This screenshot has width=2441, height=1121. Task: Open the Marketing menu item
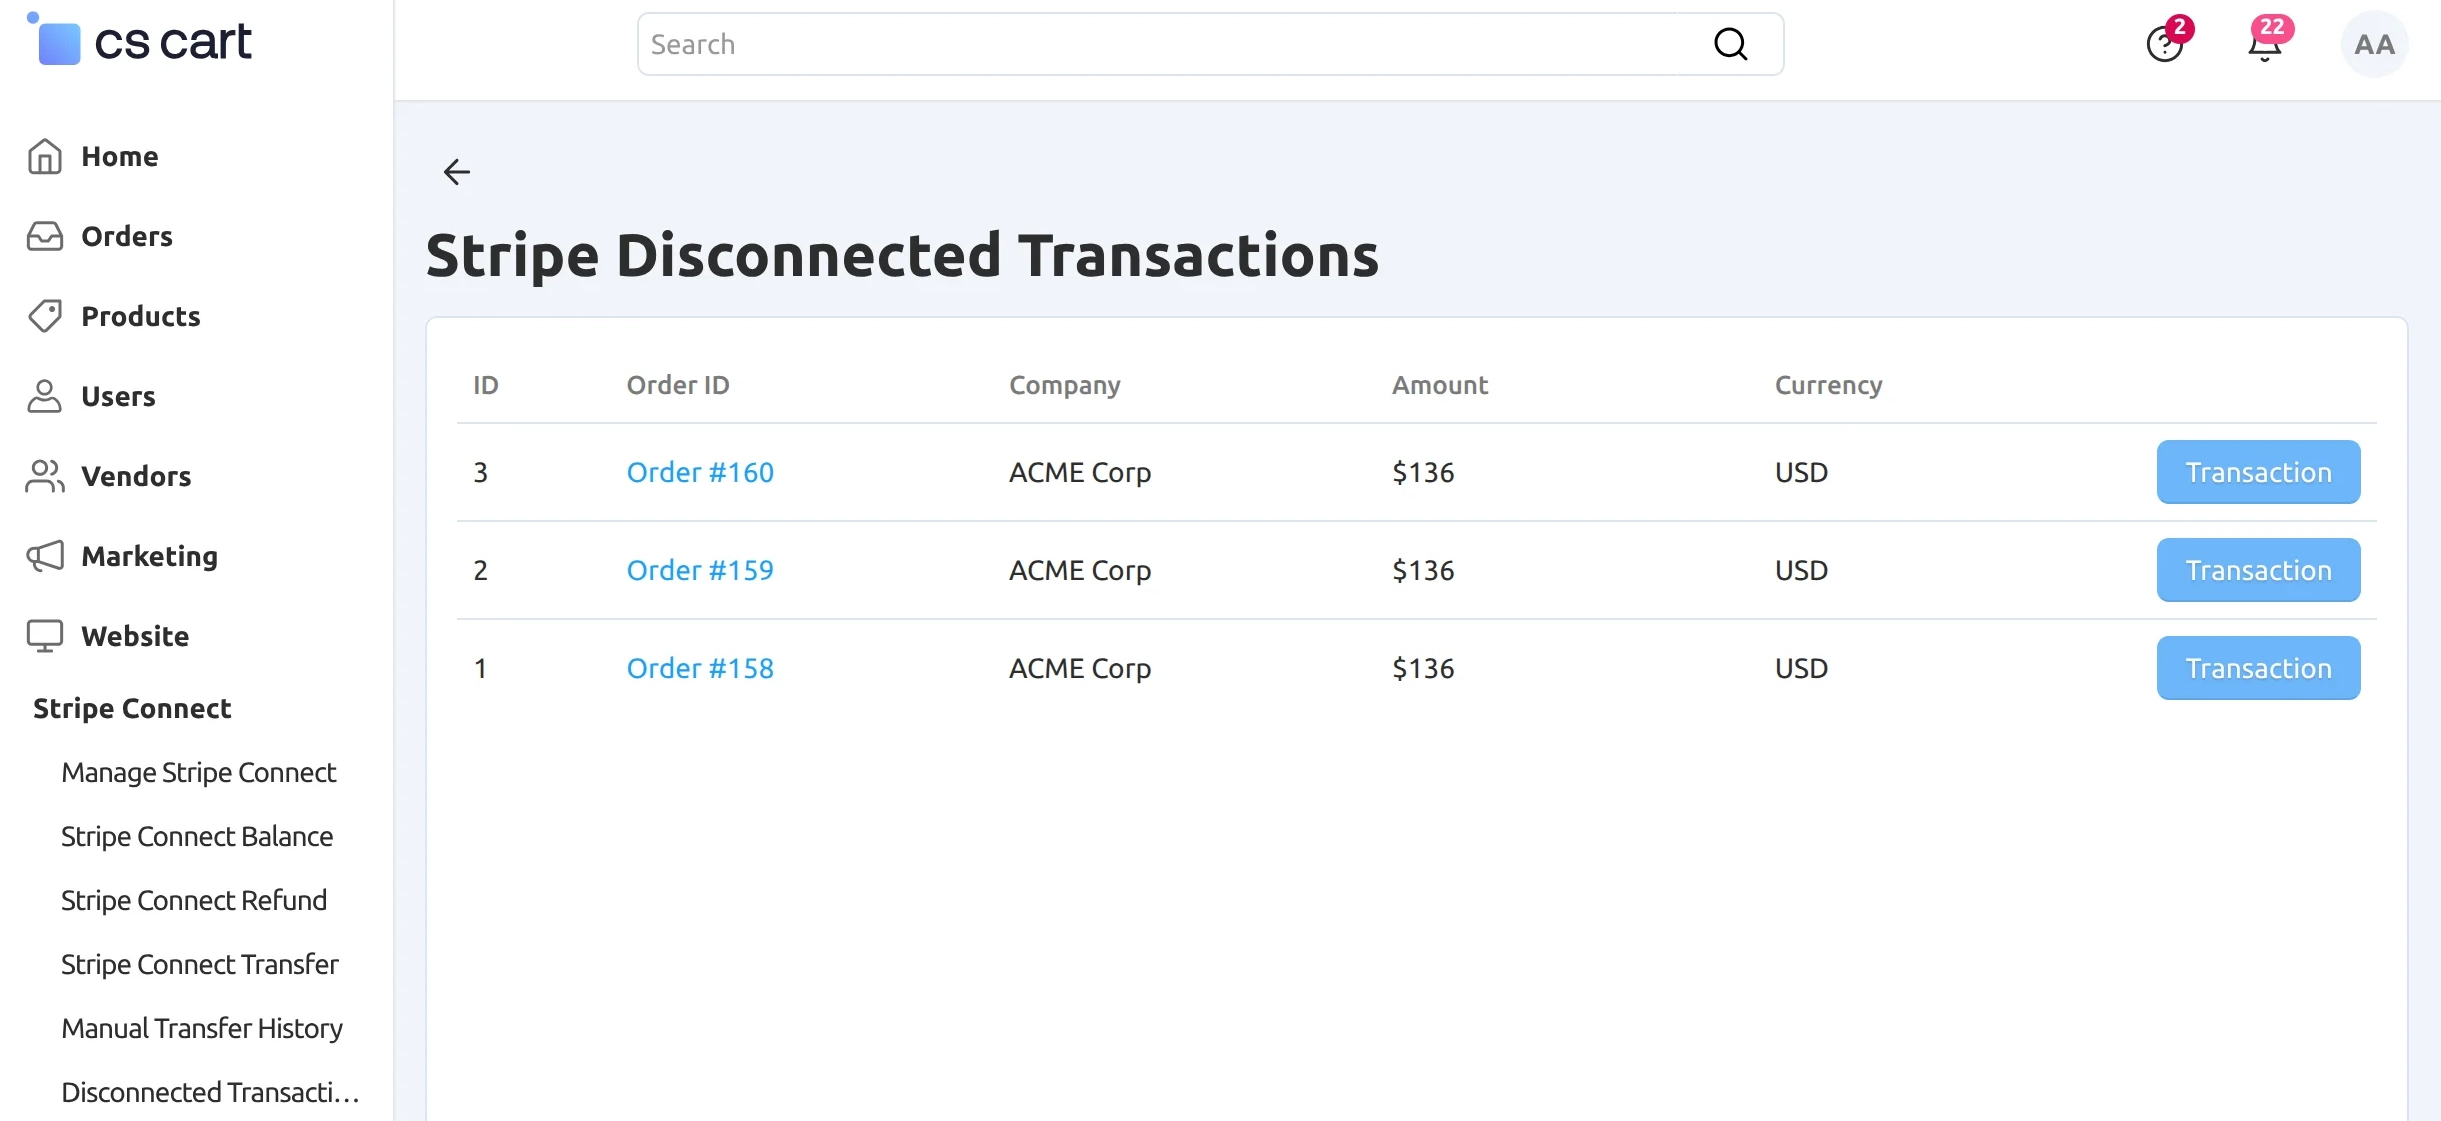point(150,556)
